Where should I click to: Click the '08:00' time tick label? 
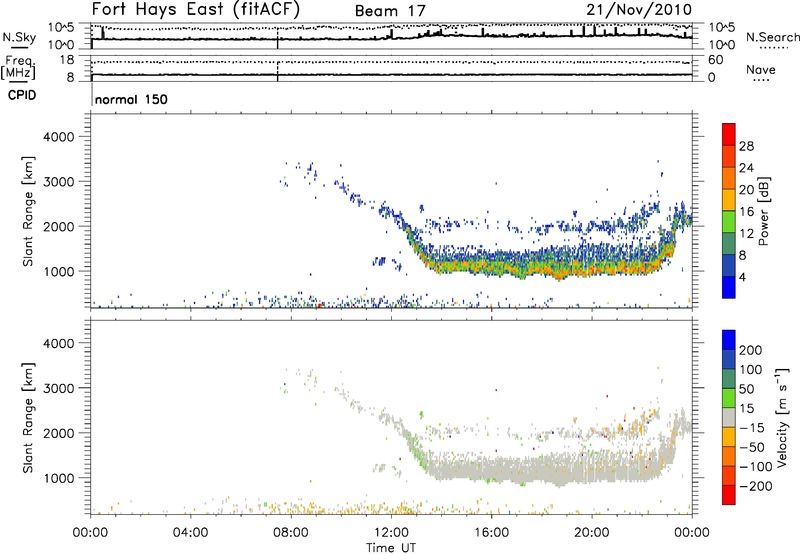(x=291, y=533)
